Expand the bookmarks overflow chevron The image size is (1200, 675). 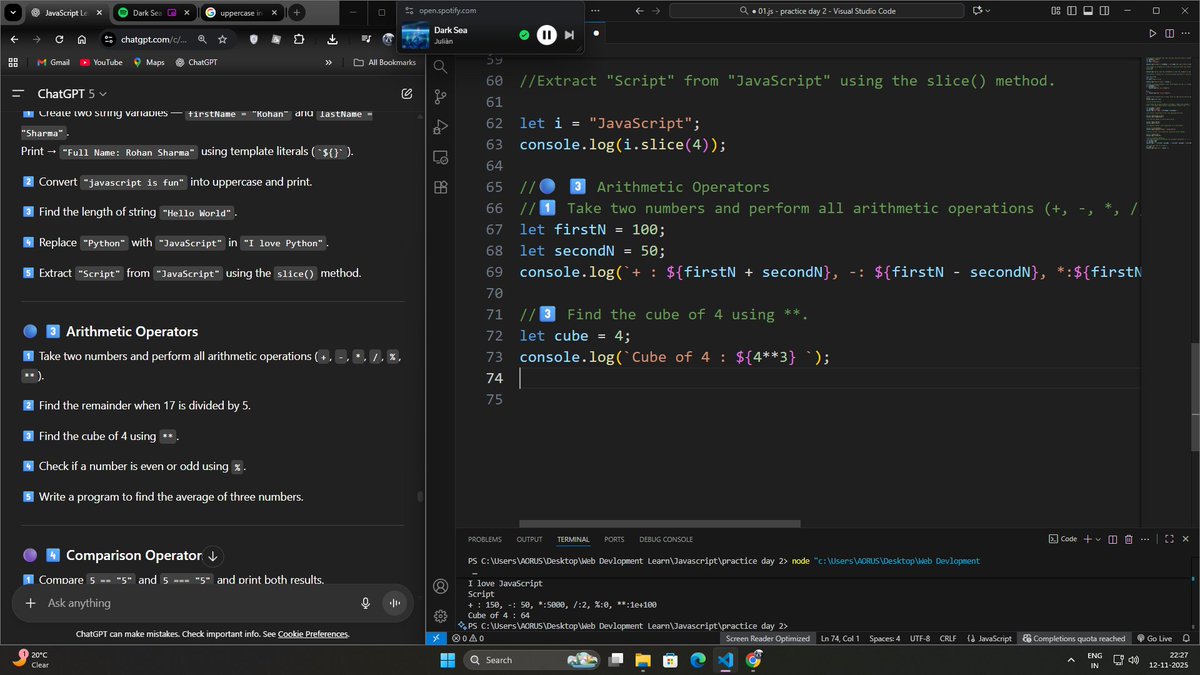[329, 61]
